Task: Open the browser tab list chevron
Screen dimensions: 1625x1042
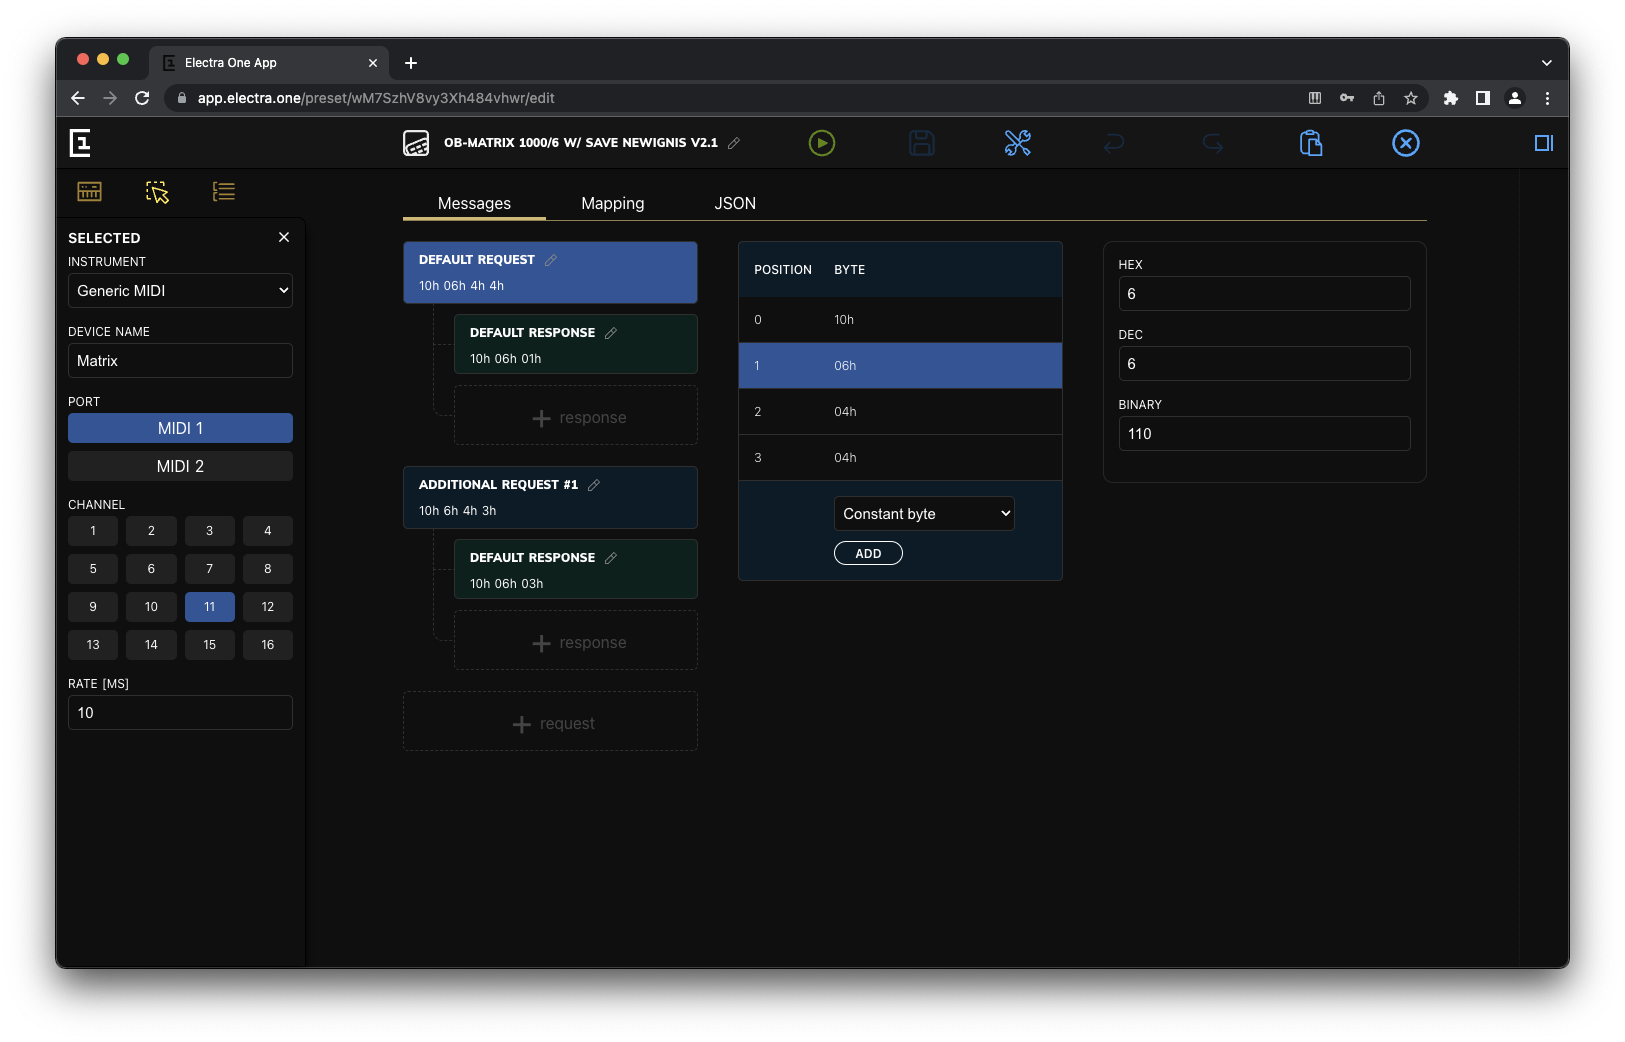Action: pyautogui.click(x=1547, y=62)
